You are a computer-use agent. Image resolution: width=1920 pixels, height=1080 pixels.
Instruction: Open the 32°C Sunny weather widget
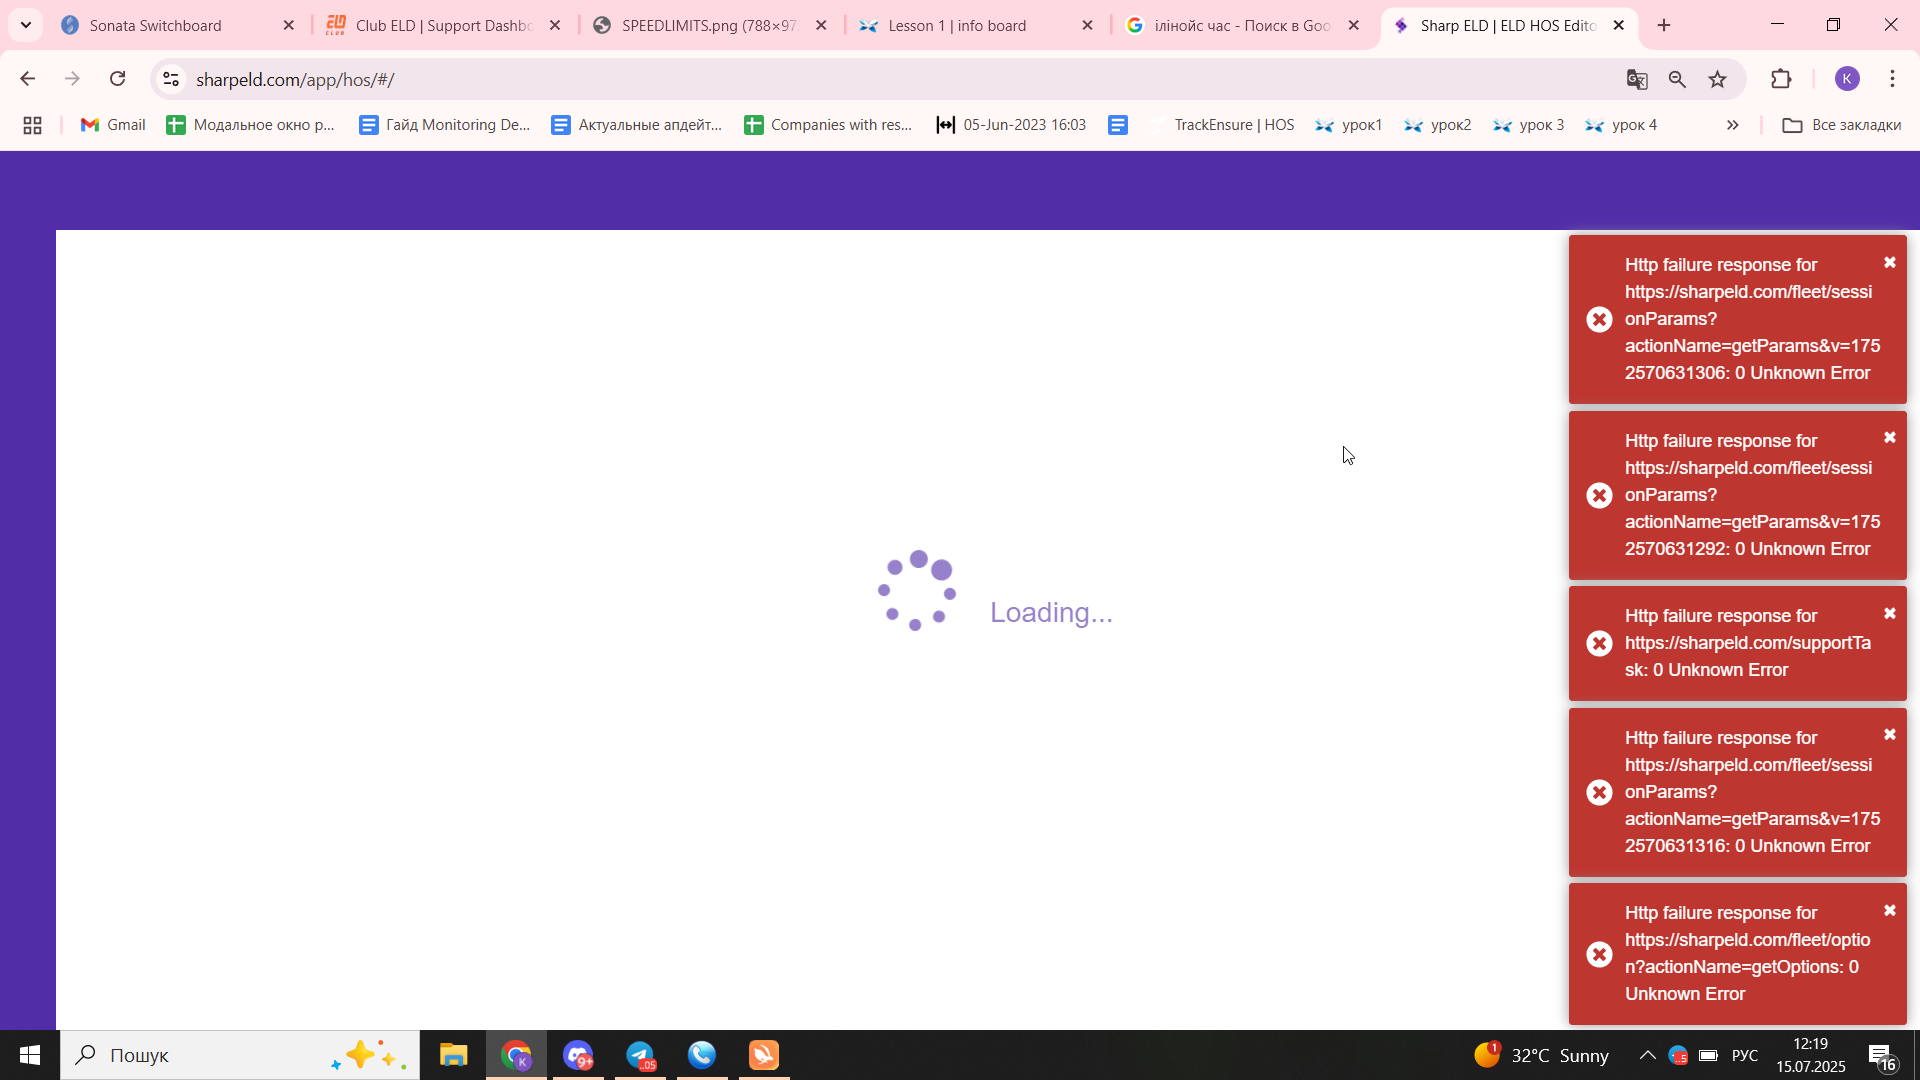point(1541,1055)
